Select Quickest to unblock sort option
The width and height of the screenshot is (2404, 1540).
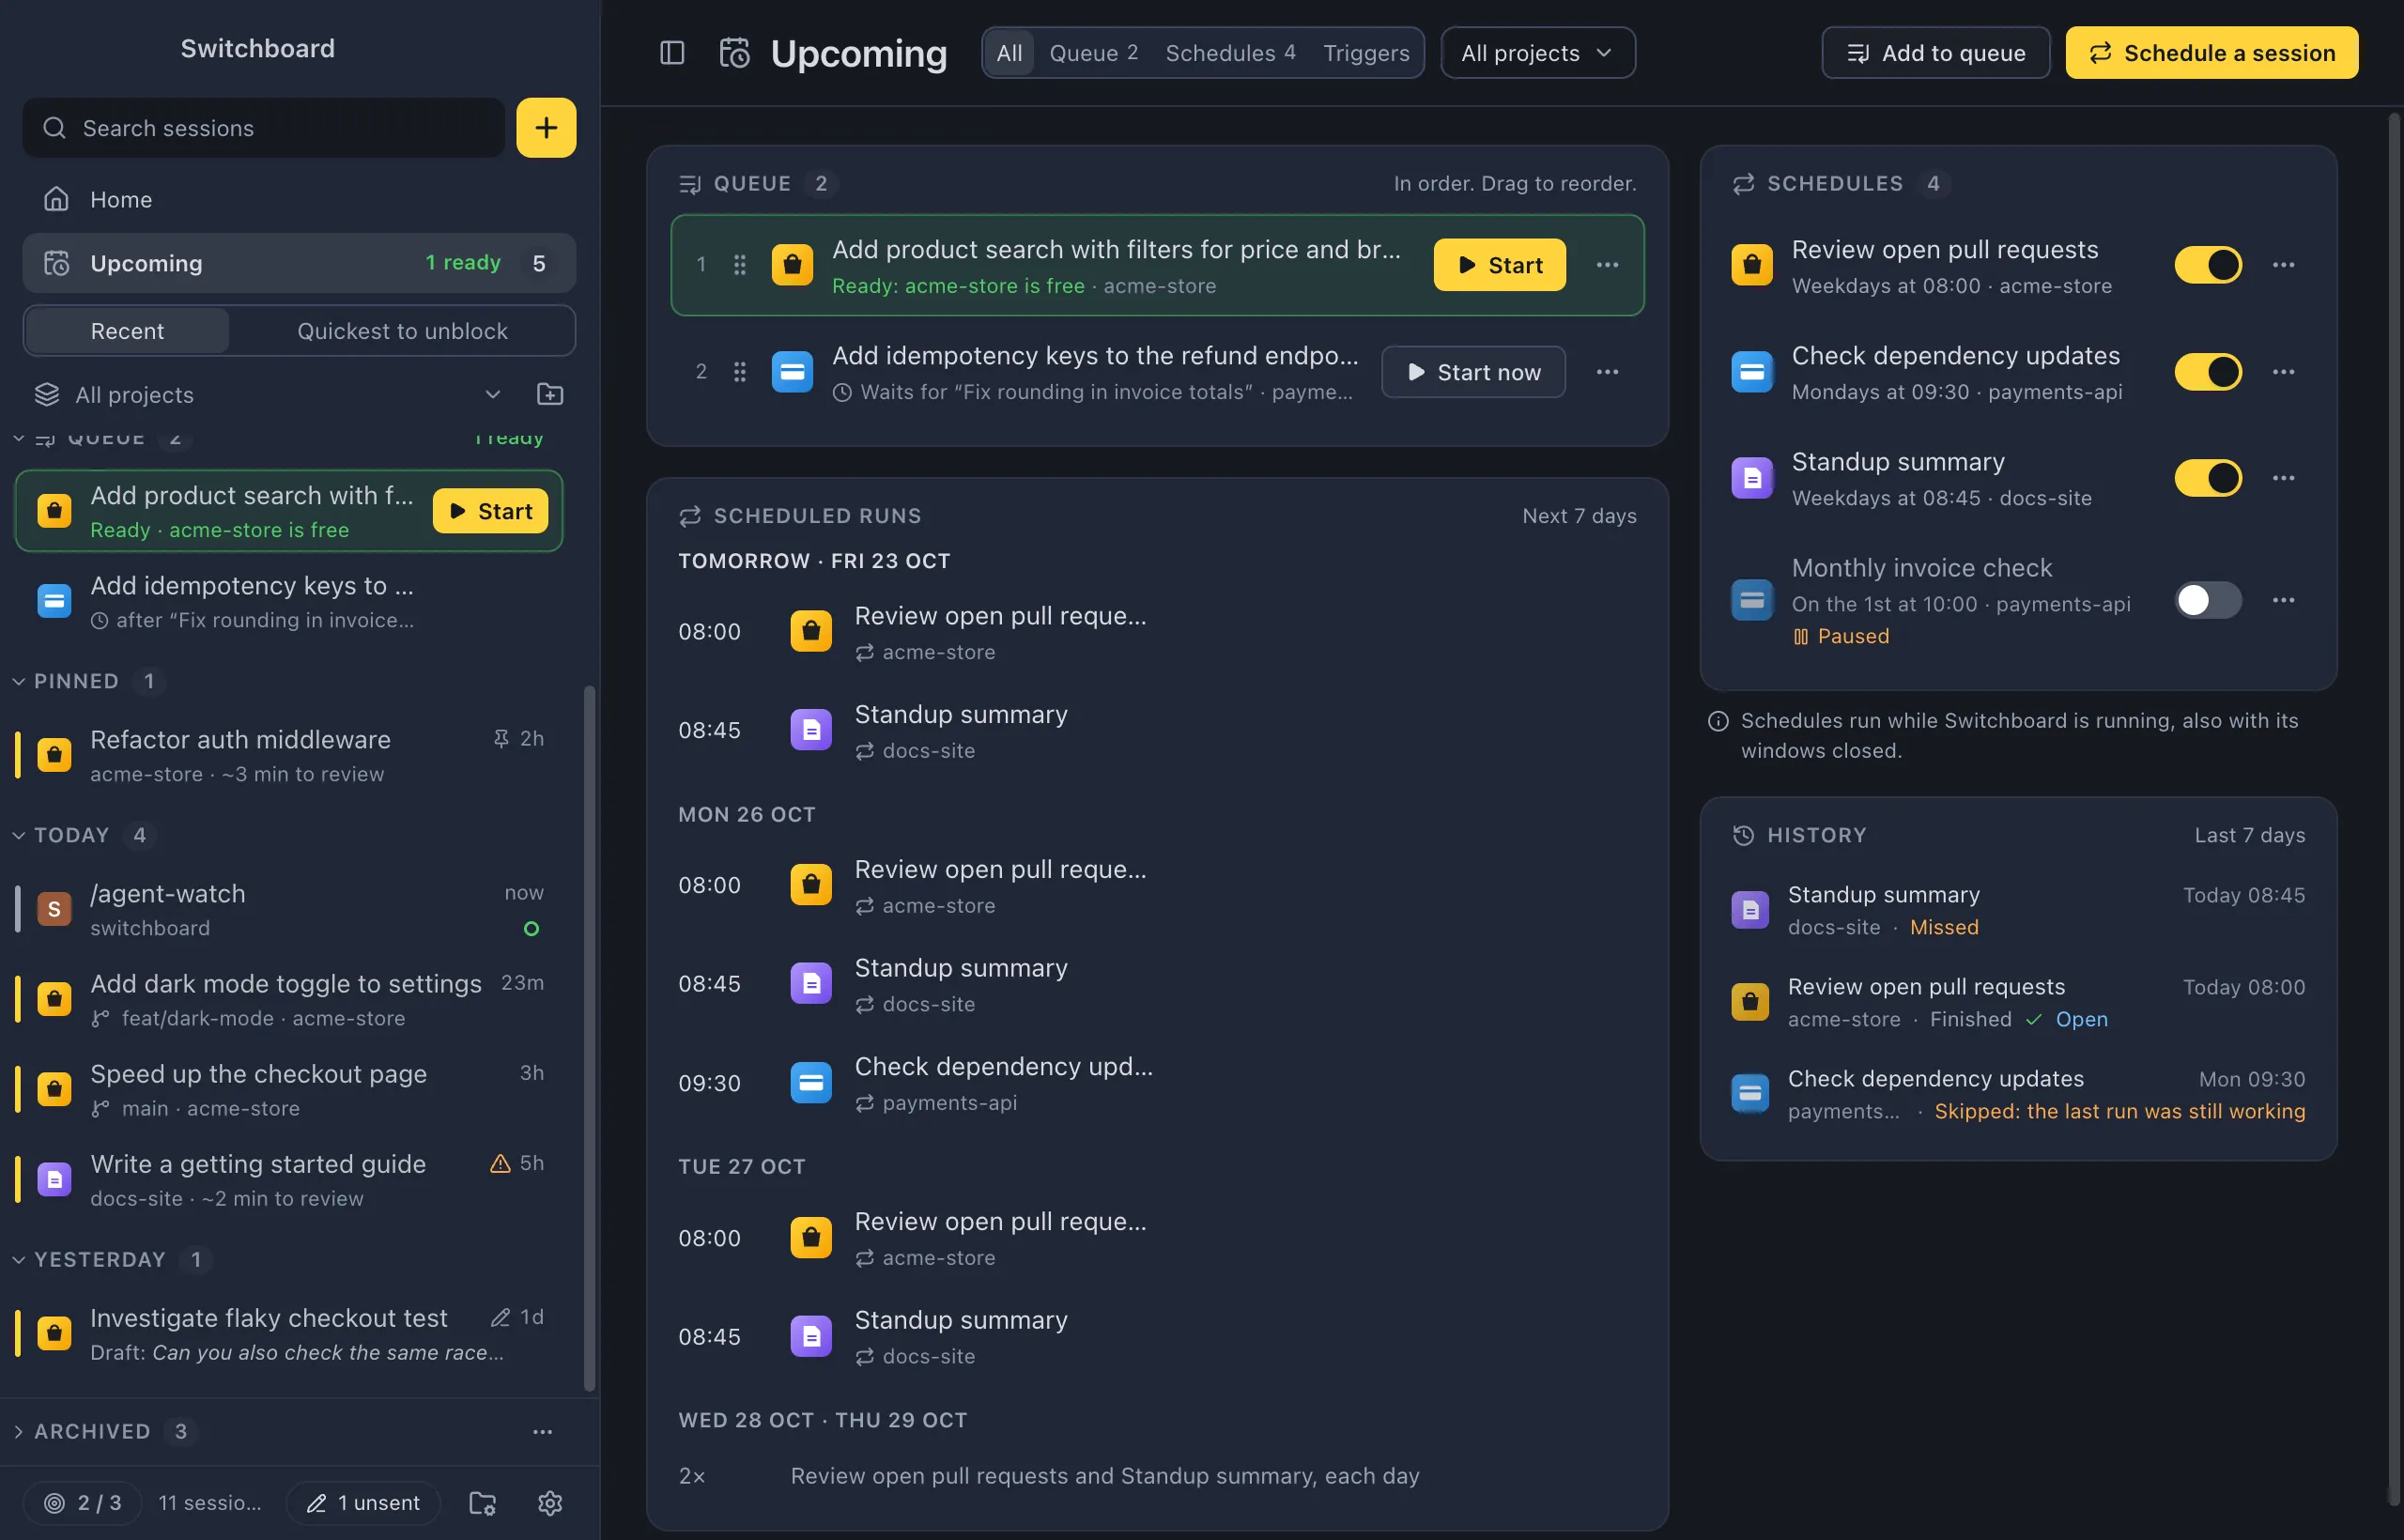pos(402,331)
